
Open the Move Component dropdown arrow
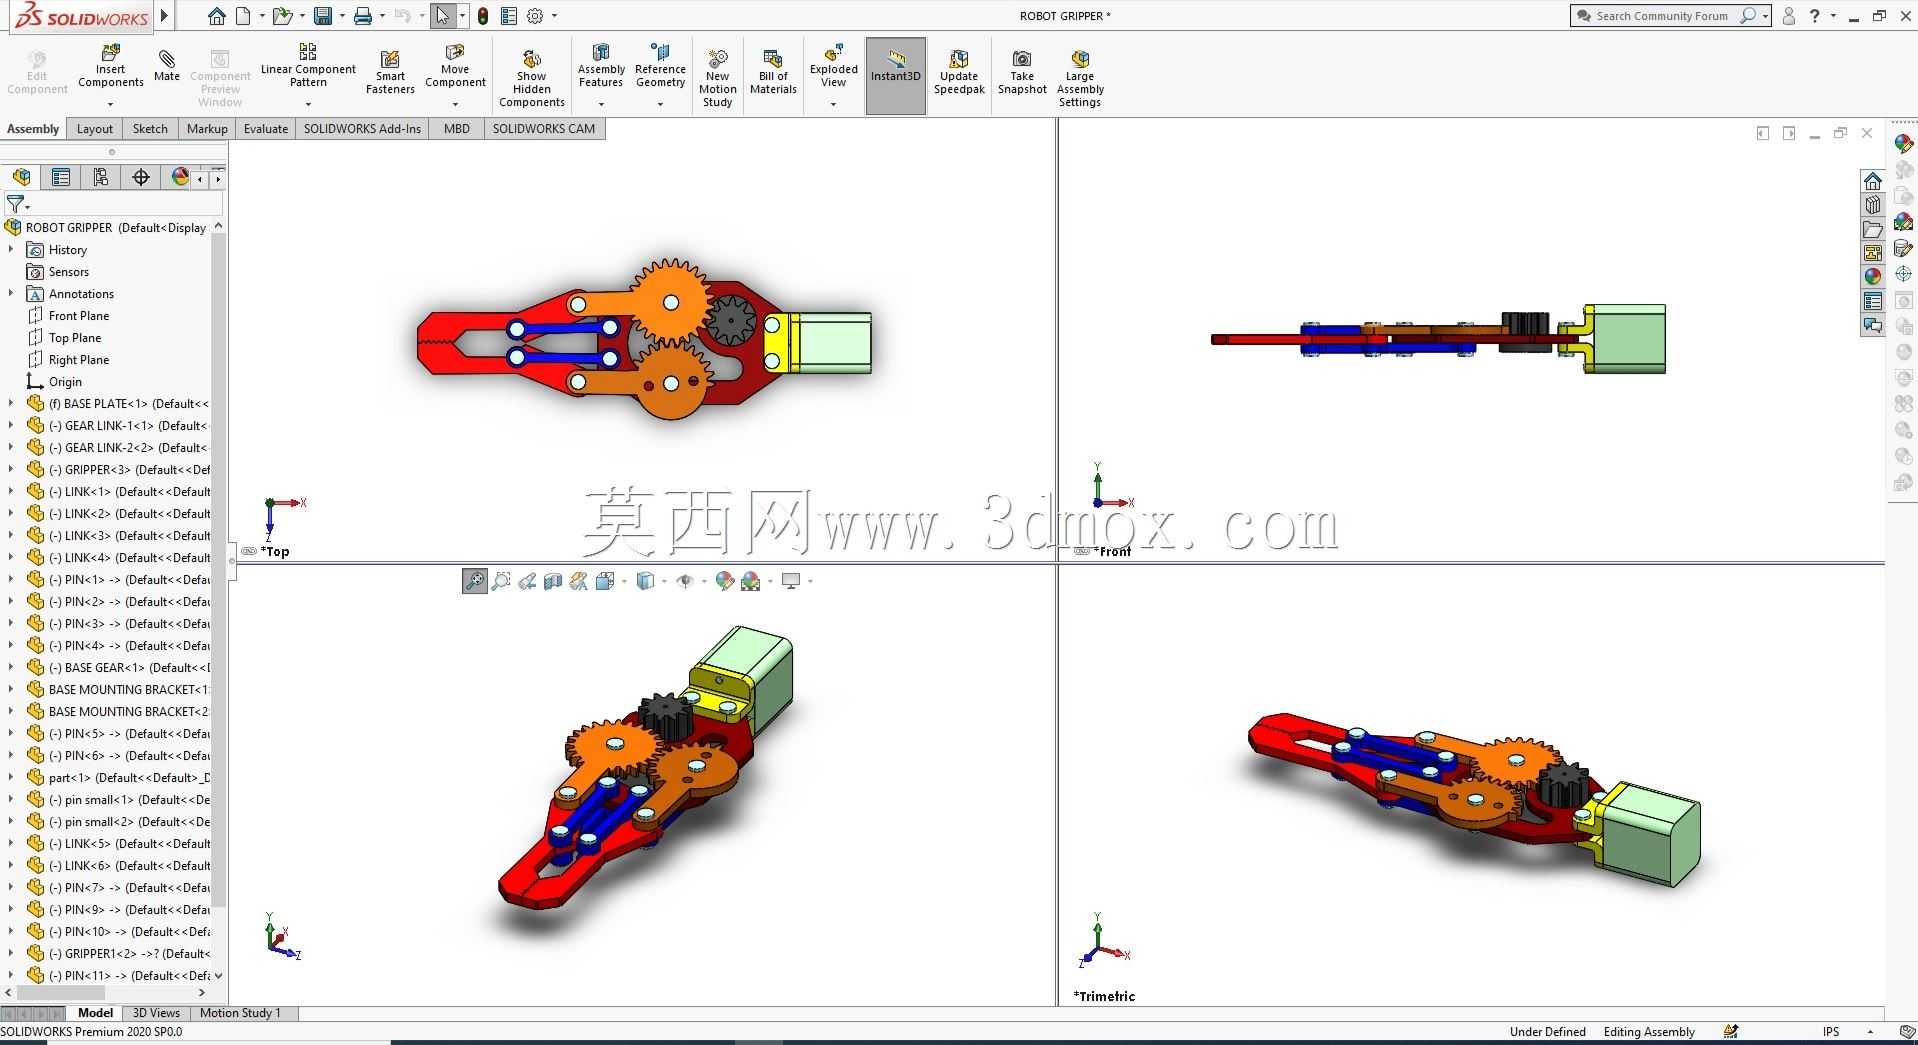(455, 104)
